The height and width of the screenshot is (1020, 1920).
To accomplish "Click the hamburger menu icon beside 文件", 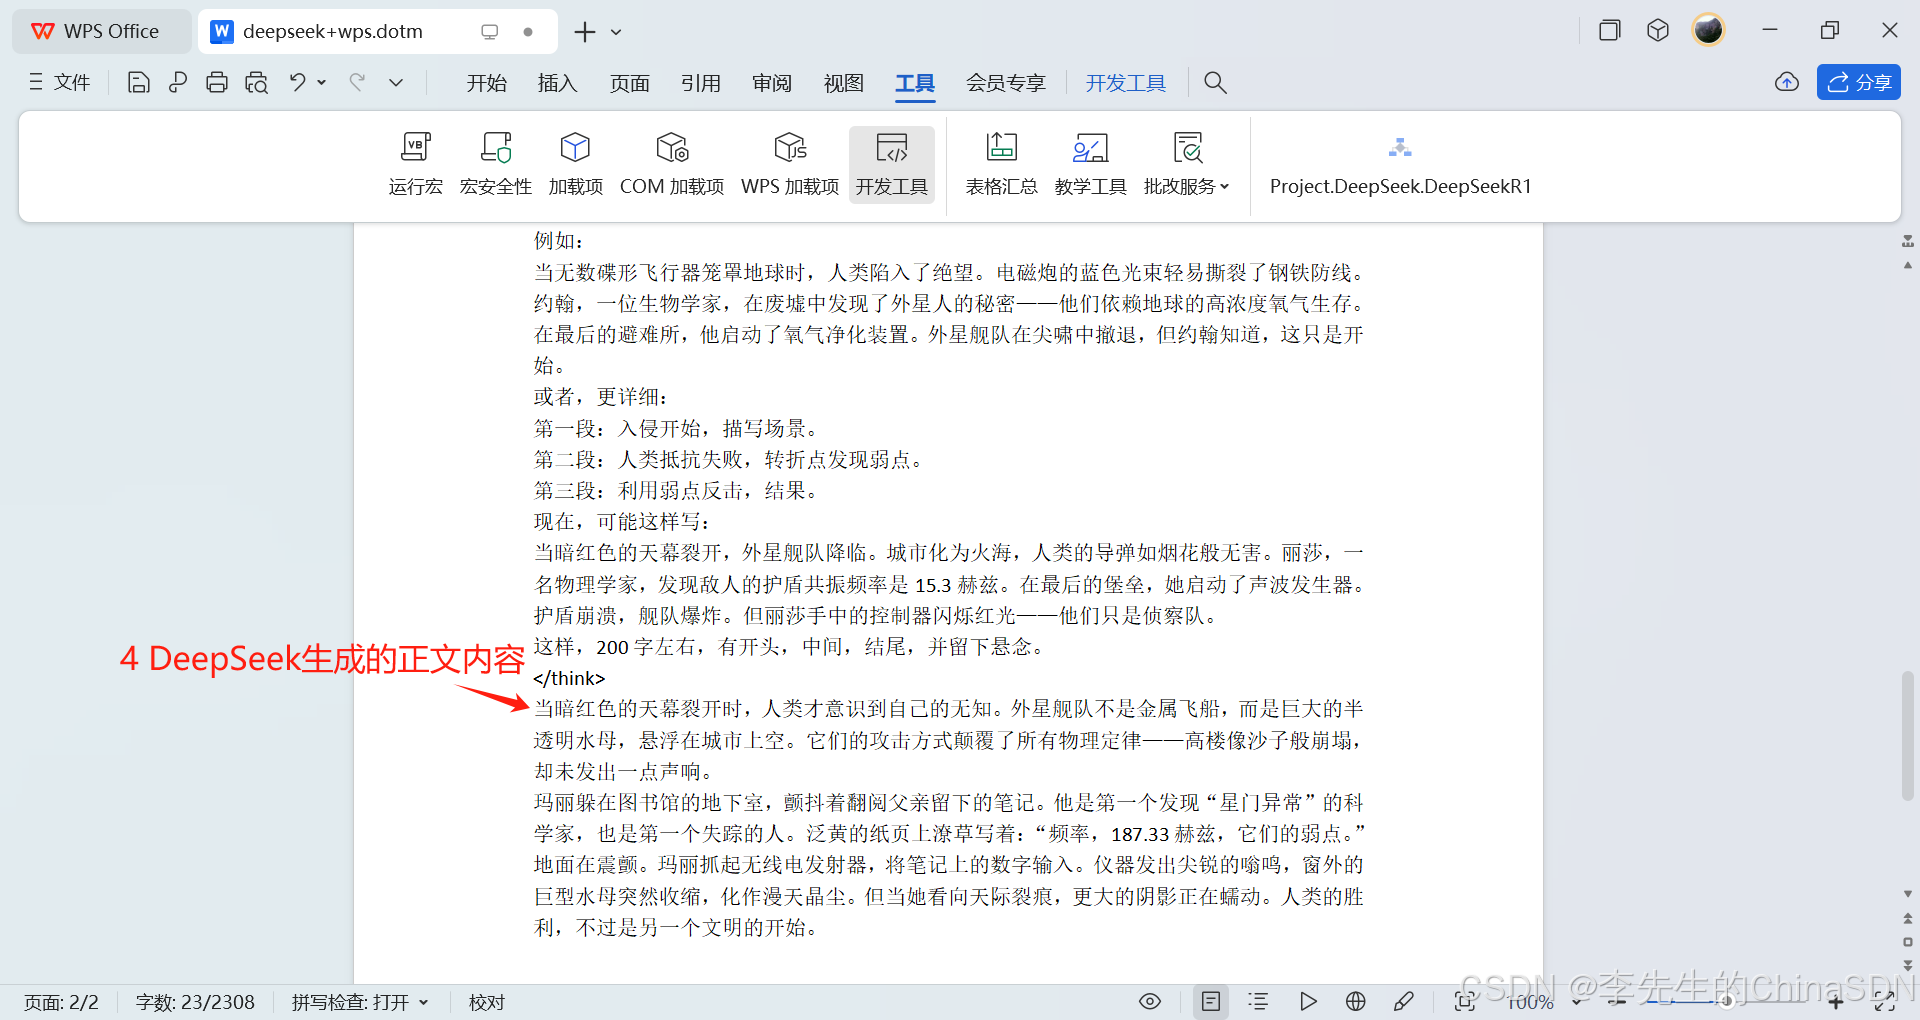I will tap(36, 82).
